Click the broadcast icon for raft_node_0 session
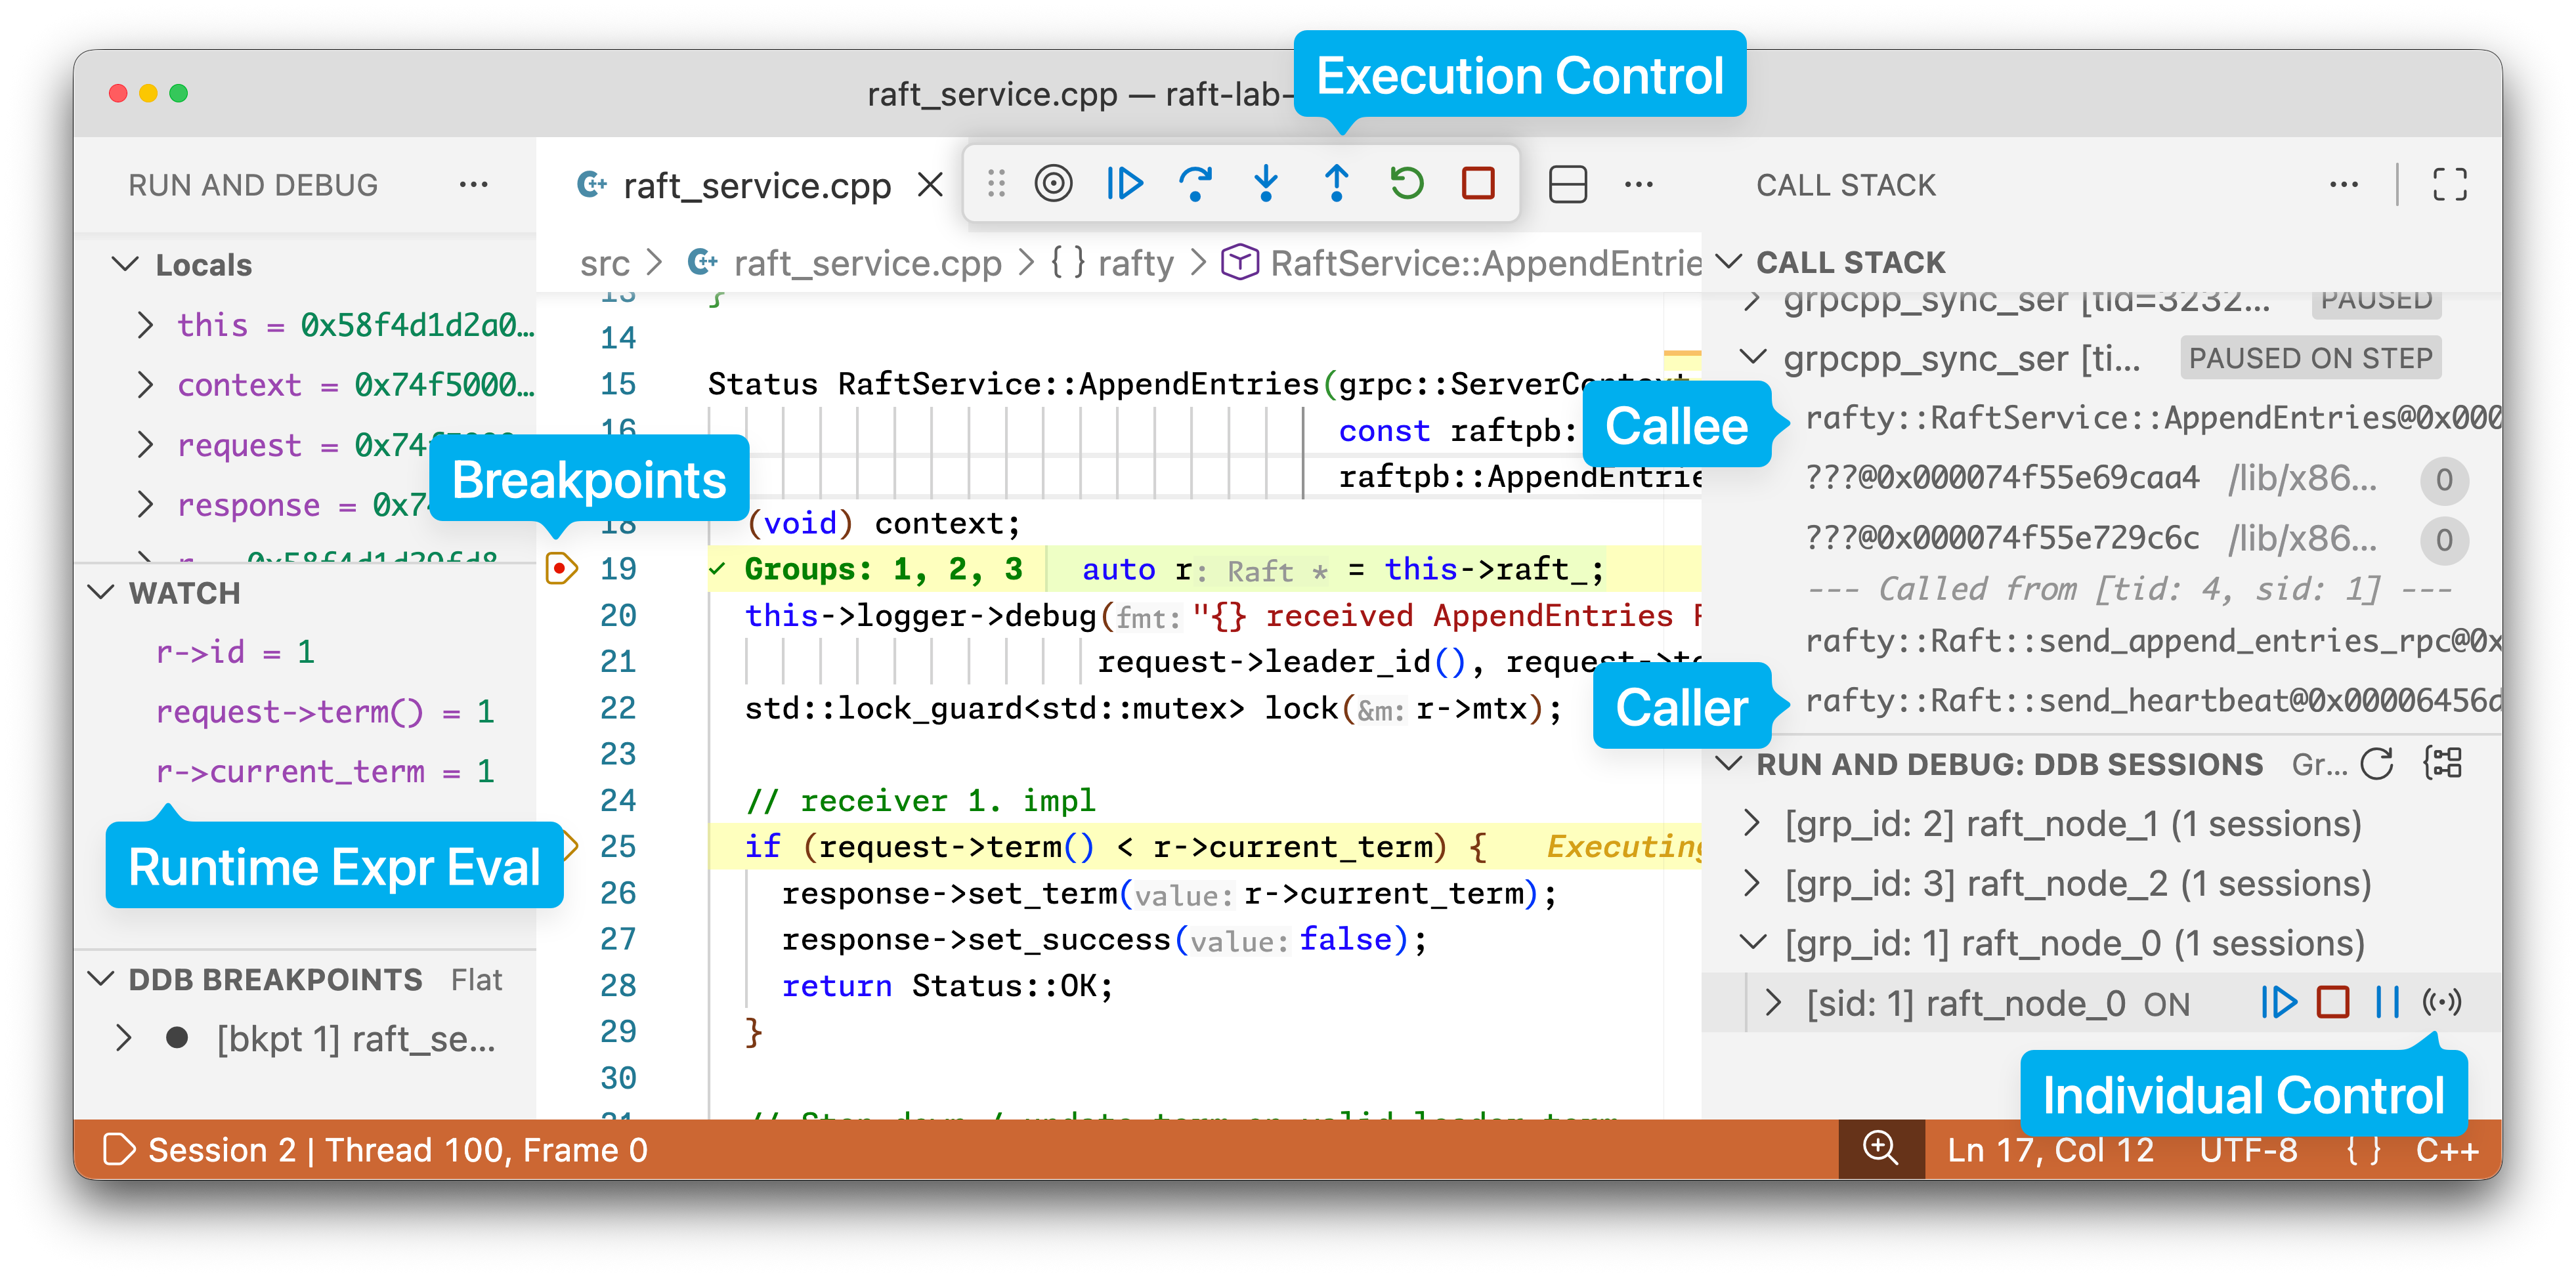This screenshot has width=2576, height=1277. click(x=2441, y=1002)
